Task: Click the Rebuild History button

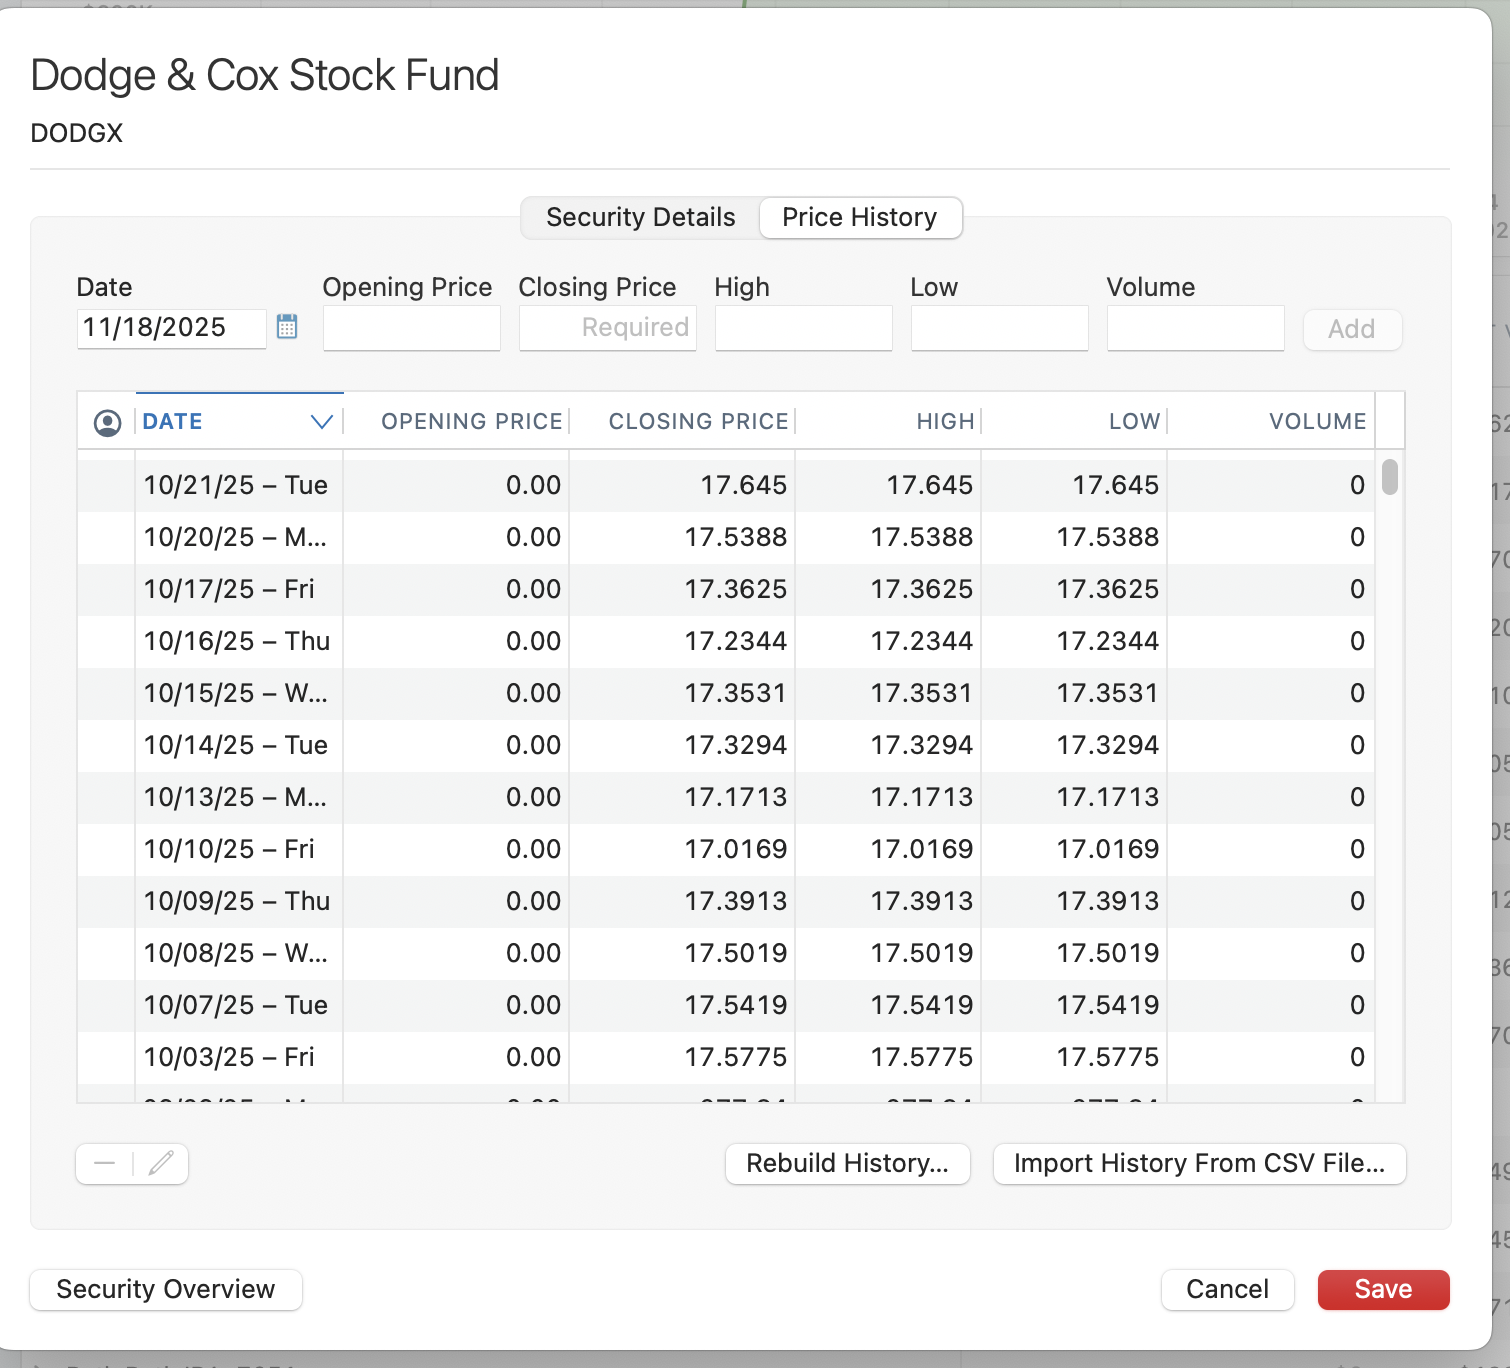Action: point(847,1163)
